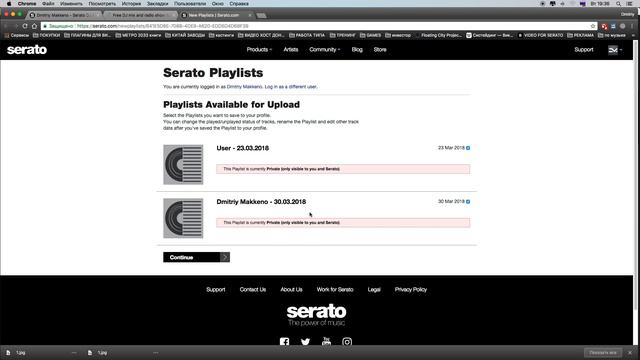Open the Support link in the top header
Image resolution: width=640 pixels, height=360 pixels.
pos(584,49)
